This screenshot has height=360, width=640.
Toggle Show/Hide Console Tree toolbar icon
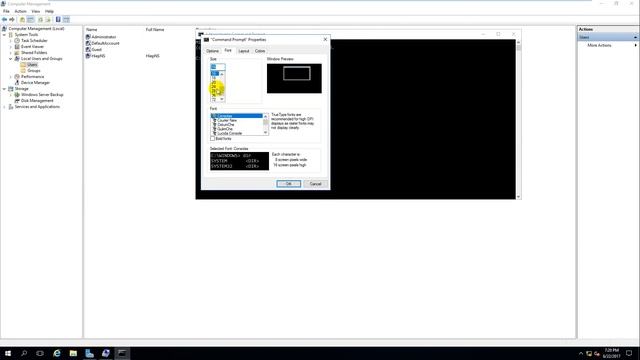(x=31, y=20)
